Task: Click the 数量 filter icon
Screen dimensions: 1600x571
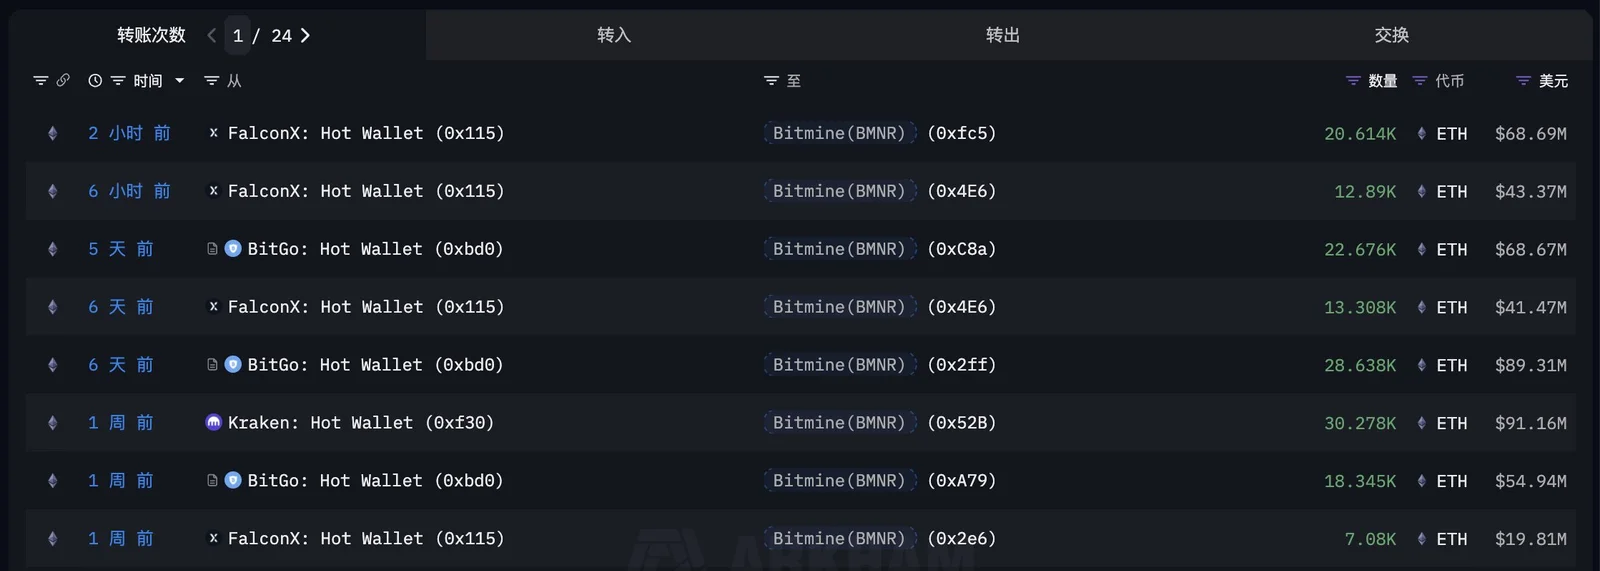Action: click(1353, 81)
